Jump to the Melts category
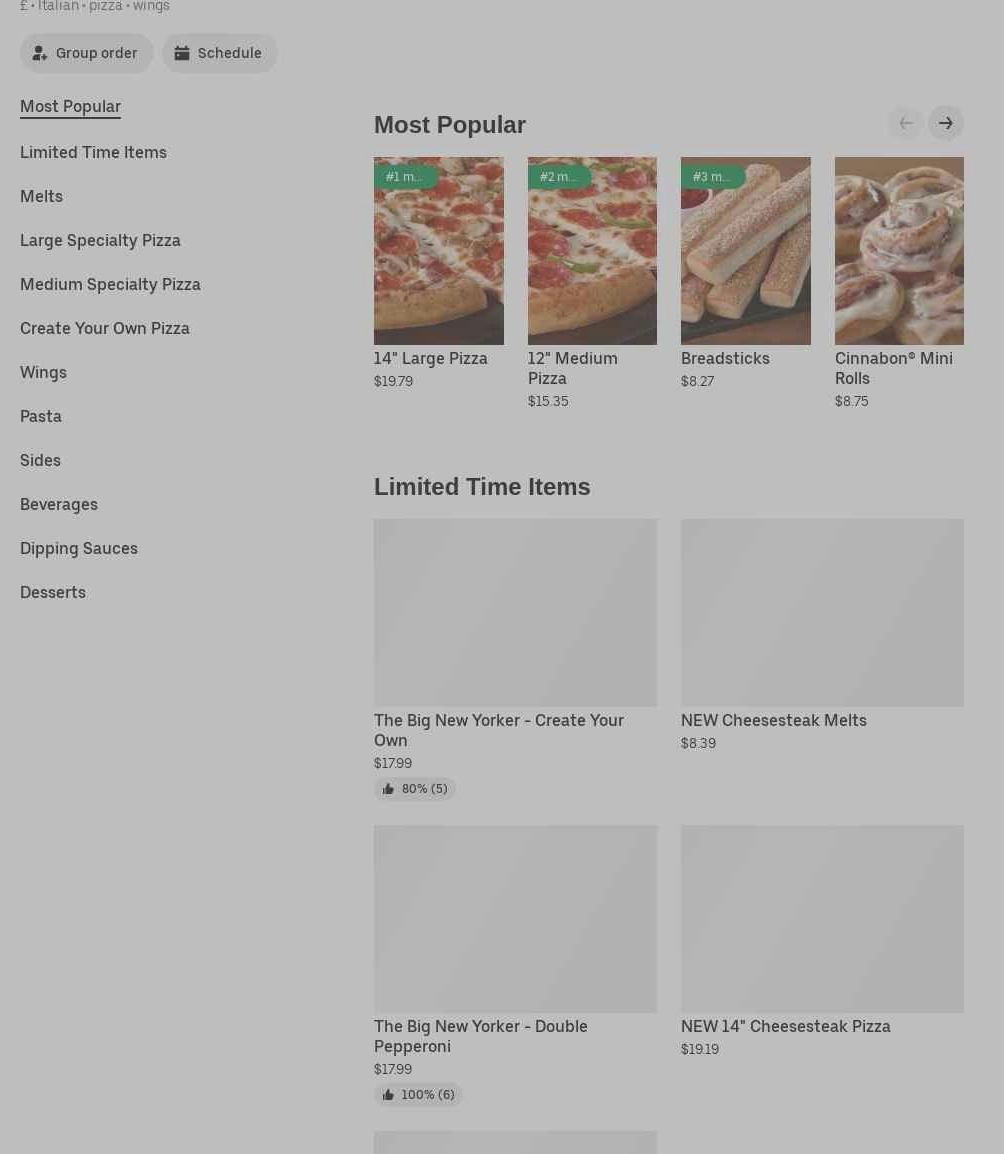 click(41, 197)
